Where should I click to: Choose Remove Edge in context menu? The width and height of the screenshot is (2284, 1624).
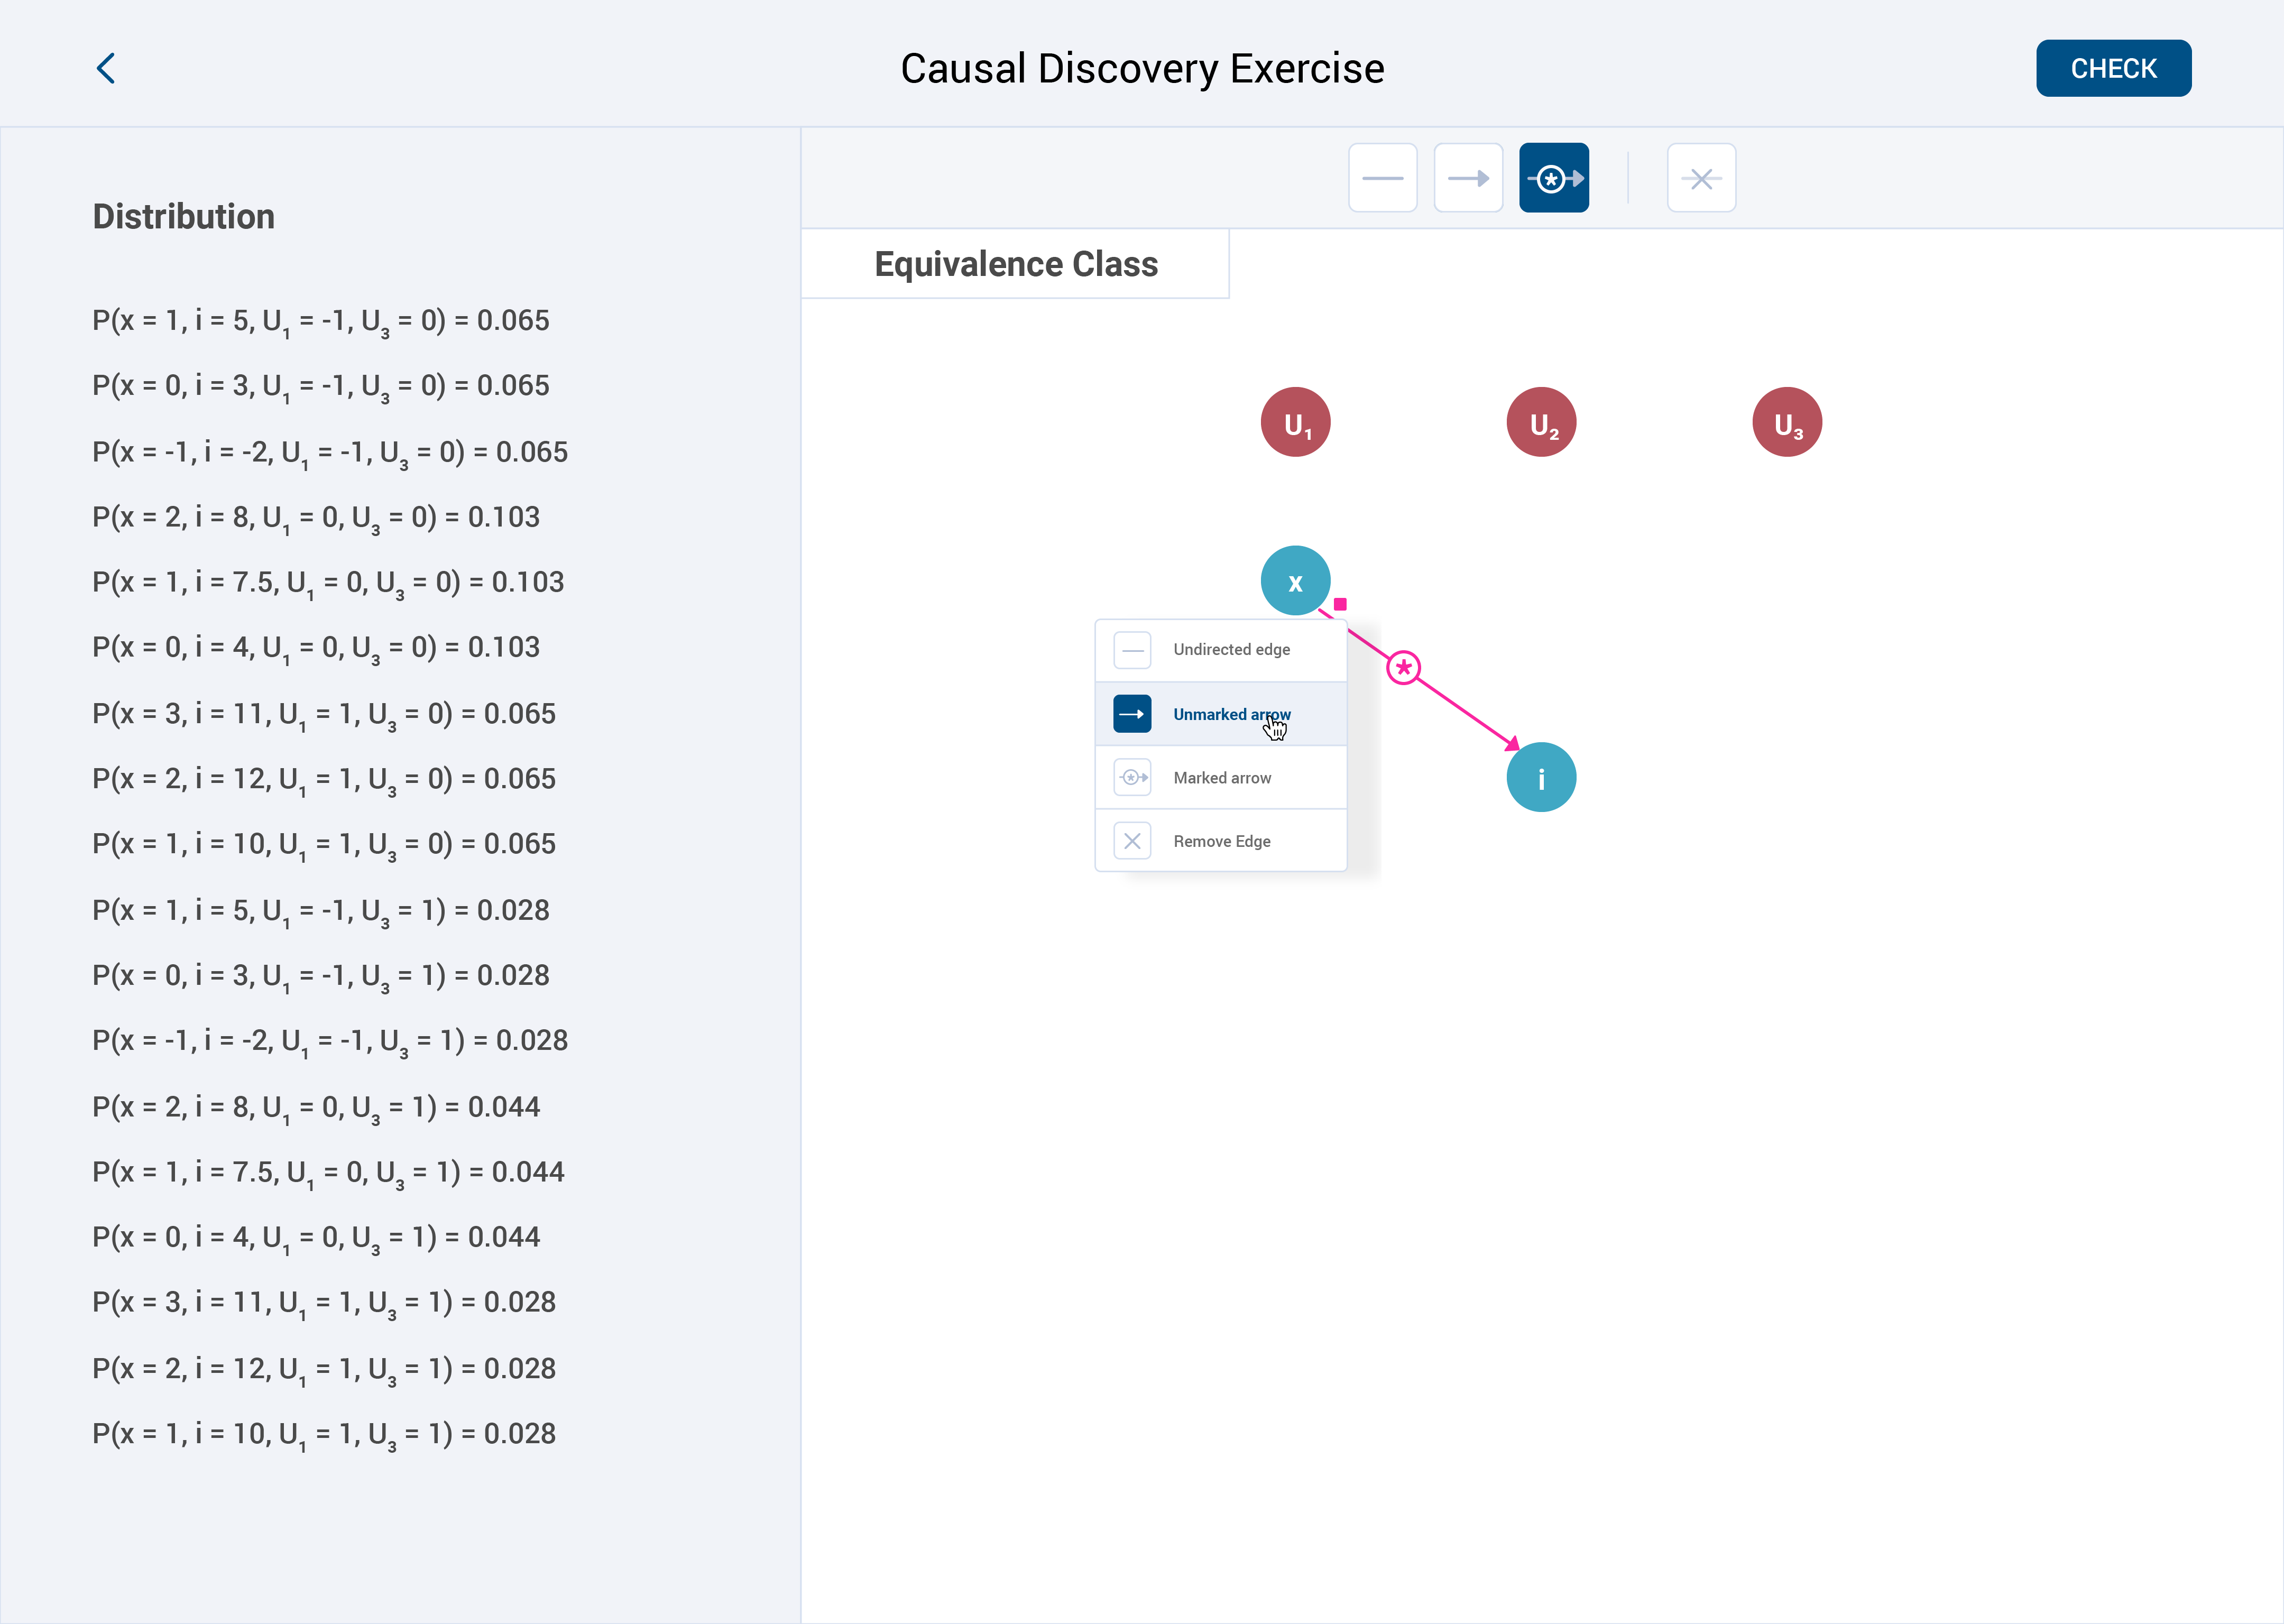1220,841
